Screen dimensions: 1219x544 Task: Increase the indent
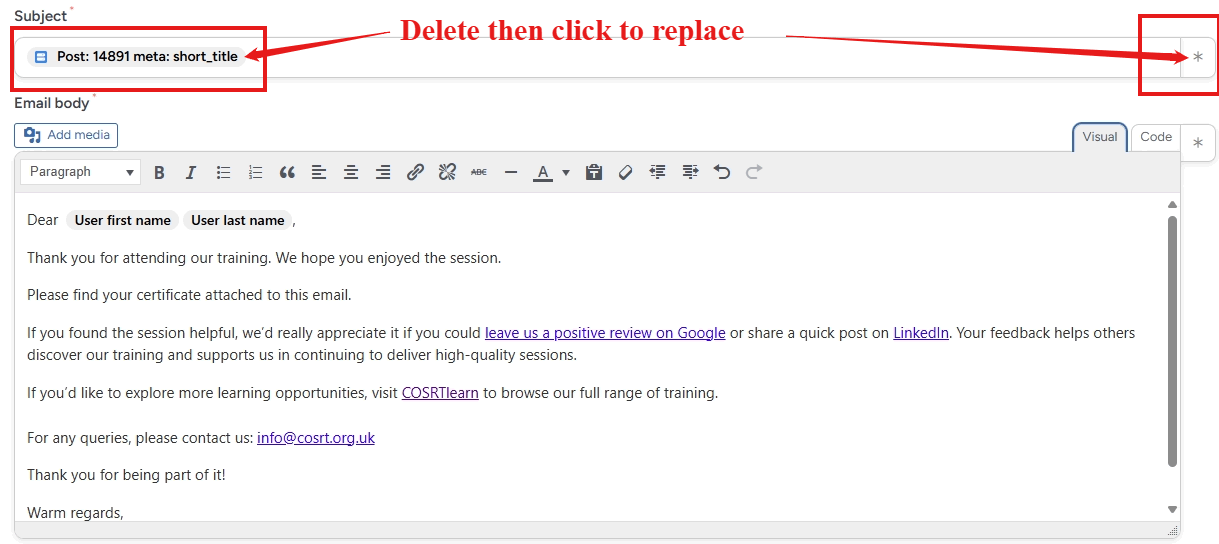690,172
